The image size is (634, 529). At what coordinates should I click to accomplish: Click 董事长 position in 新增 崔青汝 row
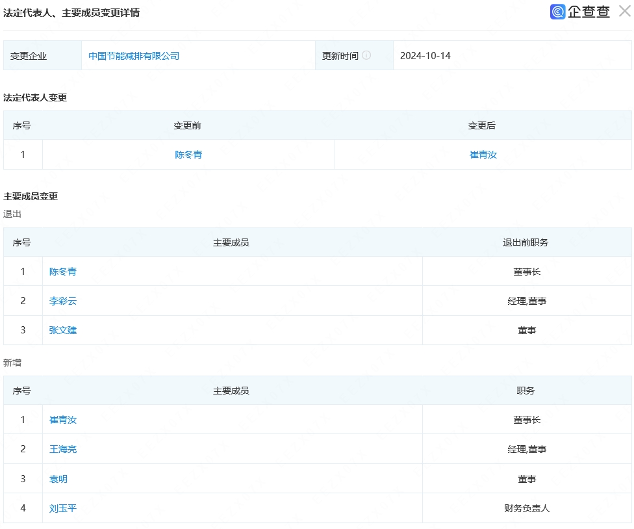(527, 420)
